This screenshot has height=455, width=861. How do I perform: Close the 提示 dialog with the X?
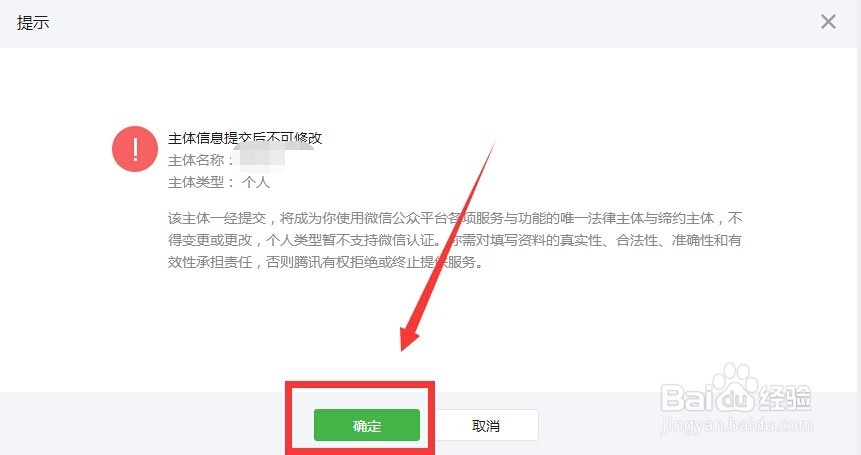(828, 22)
